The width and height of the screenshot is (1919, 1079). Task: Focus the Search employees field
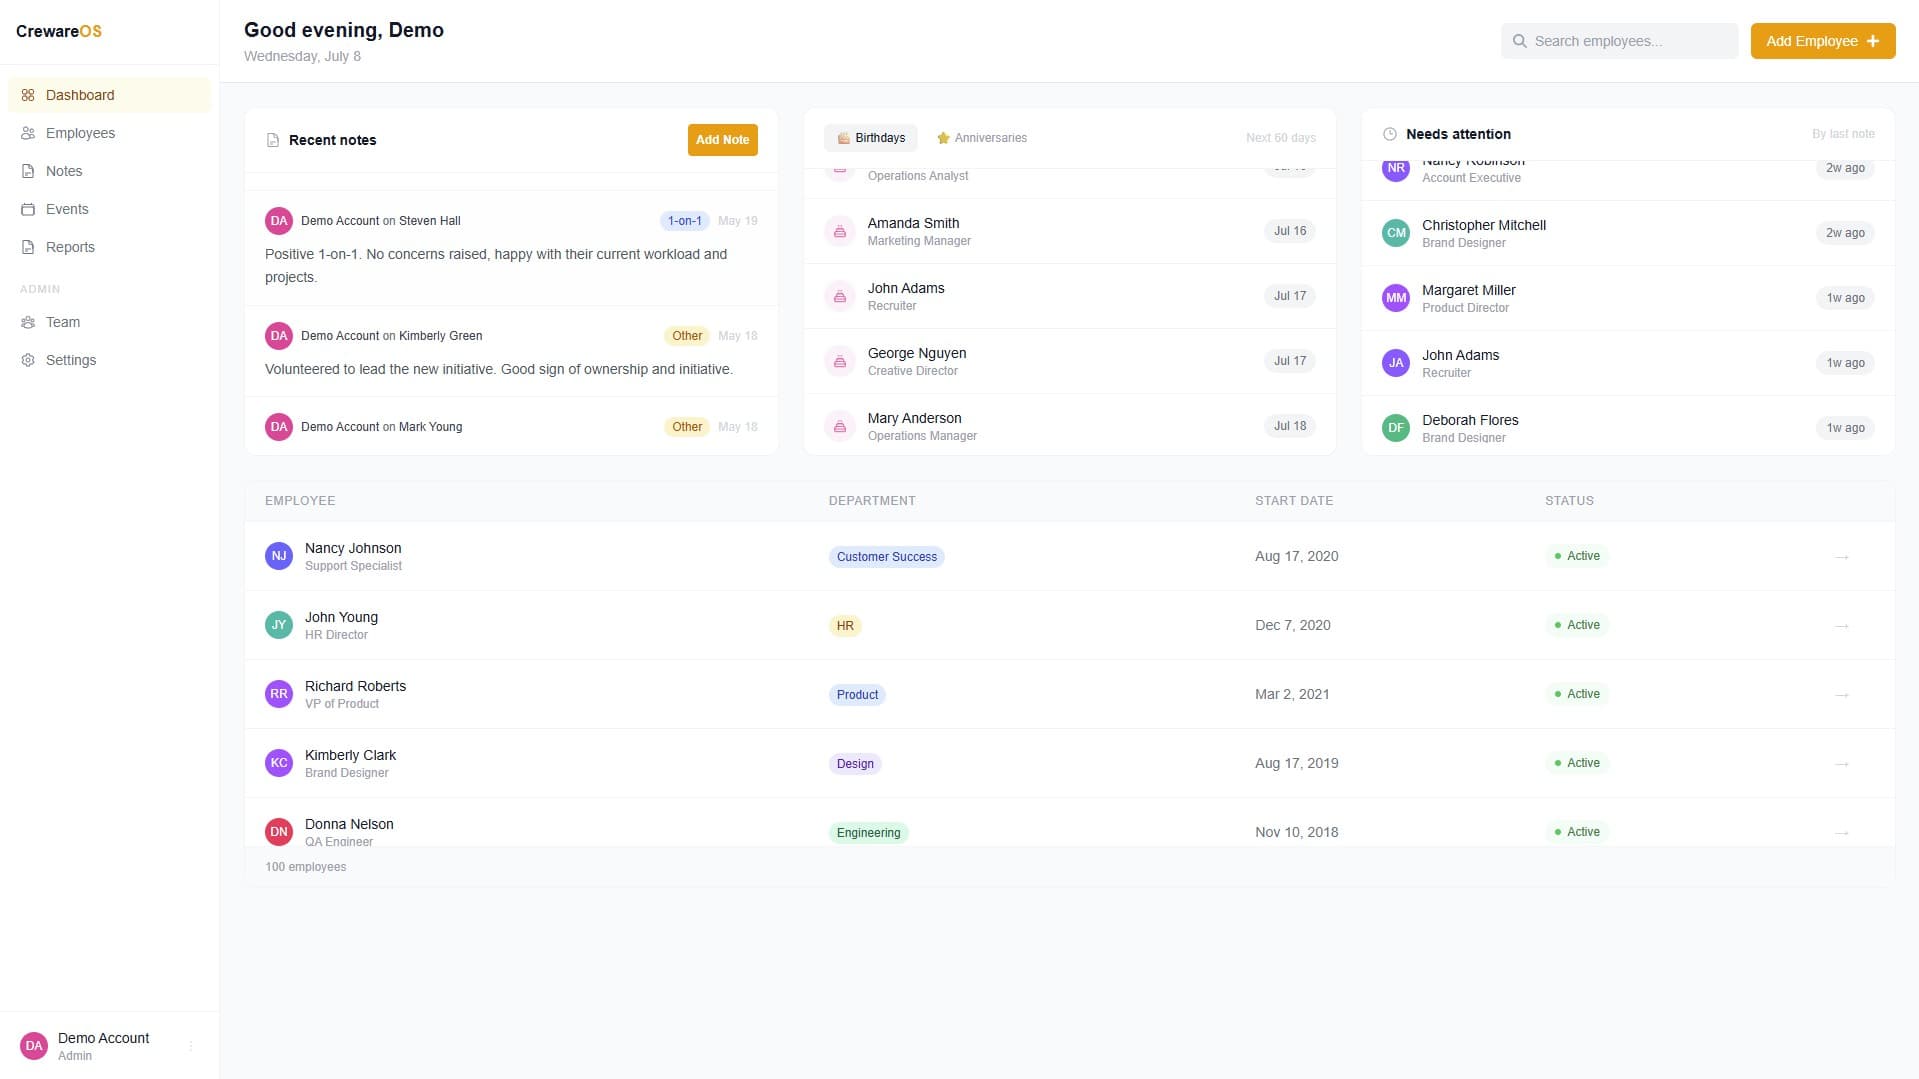tap(1619, 41)
